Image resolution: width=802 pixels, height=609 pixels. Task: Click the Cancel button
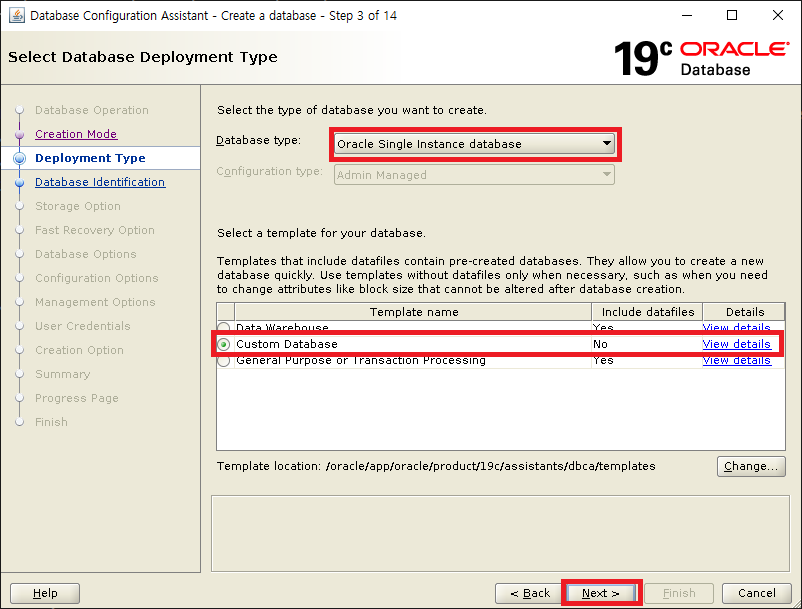[756, 593]
